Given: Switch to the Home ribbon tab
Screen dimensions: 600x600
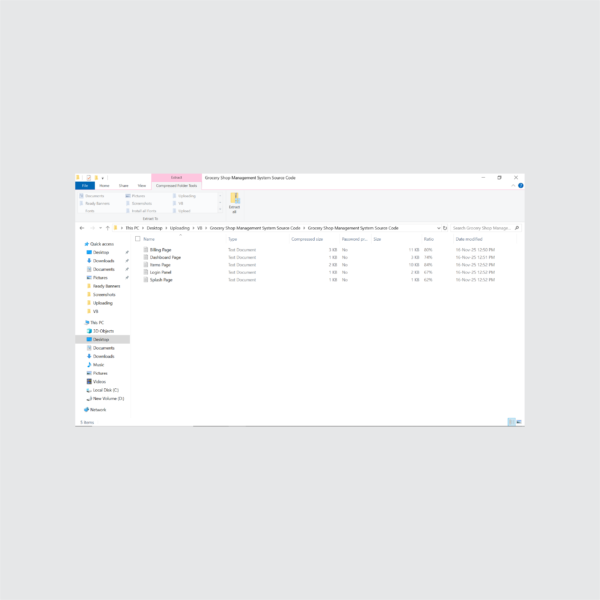Looking at the screenshot, I should click(104, 186).
